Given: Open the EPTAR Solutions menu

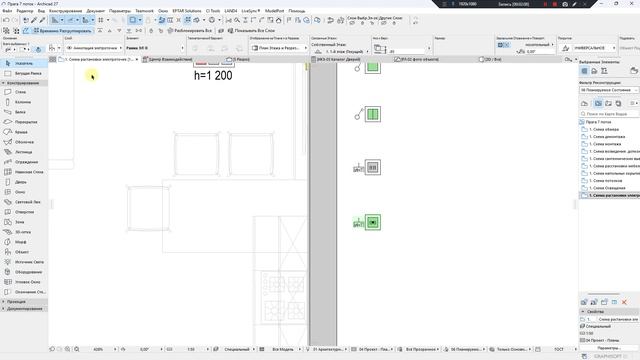Looking at the screenshot, I should tap(187, 11).
